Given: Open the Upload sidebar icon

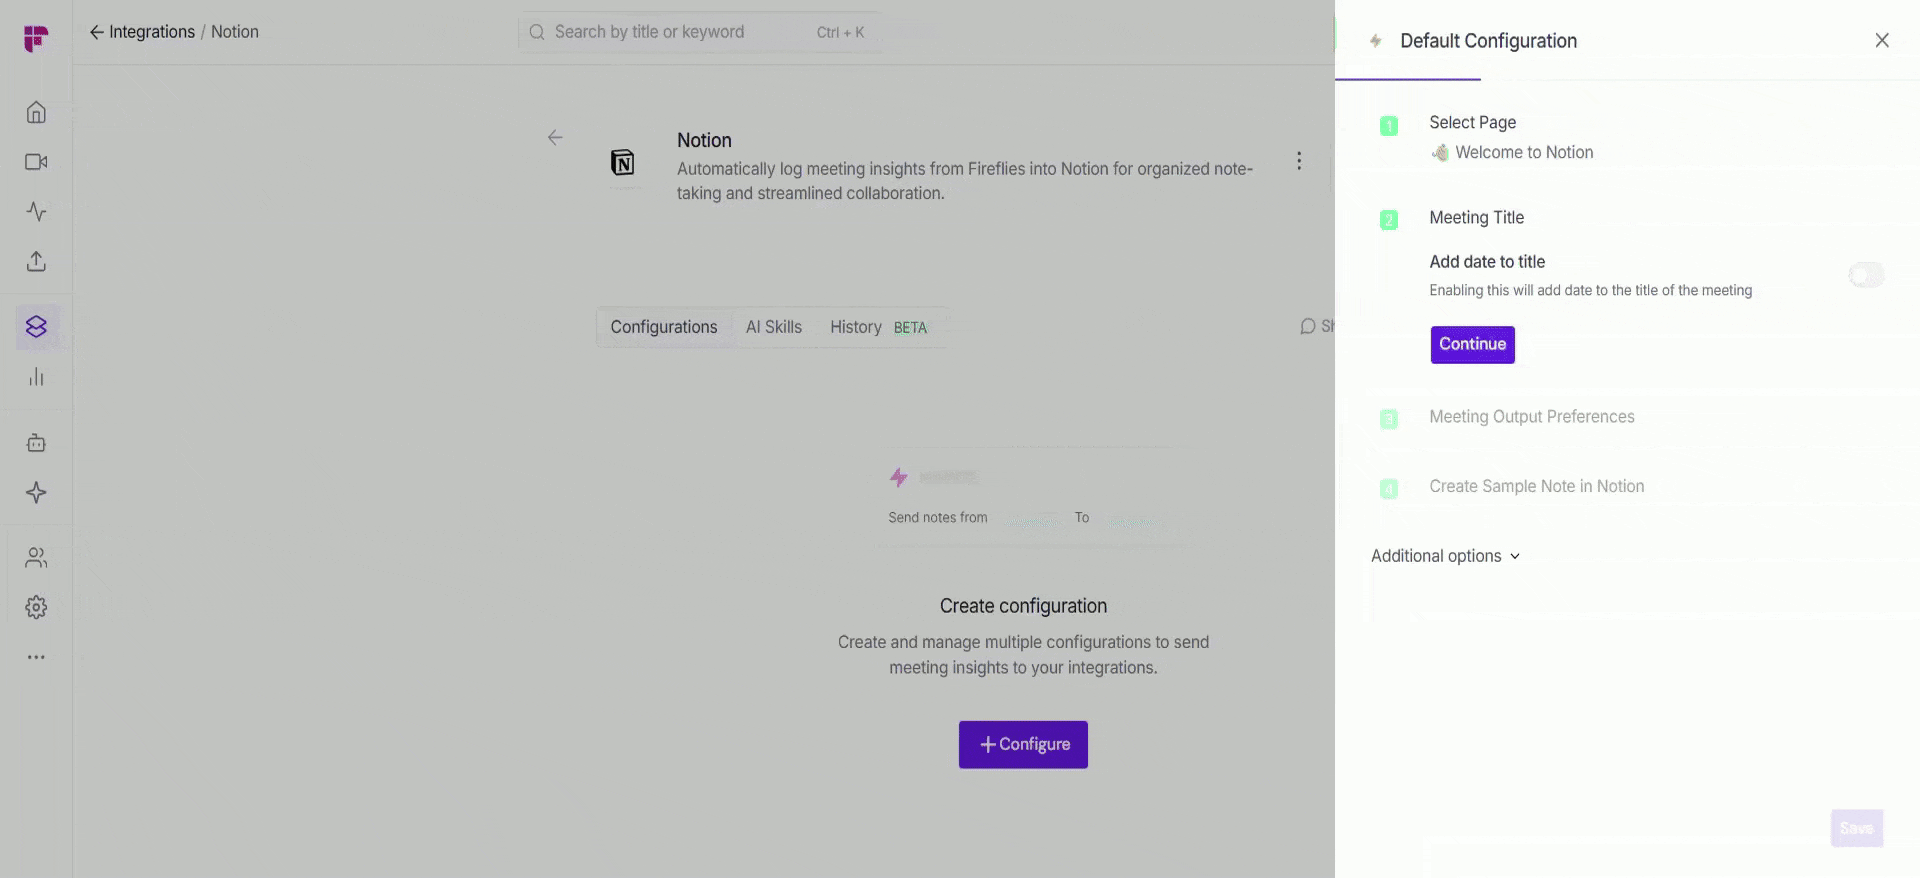Looking at the screenshot, I should pos(36,262).
